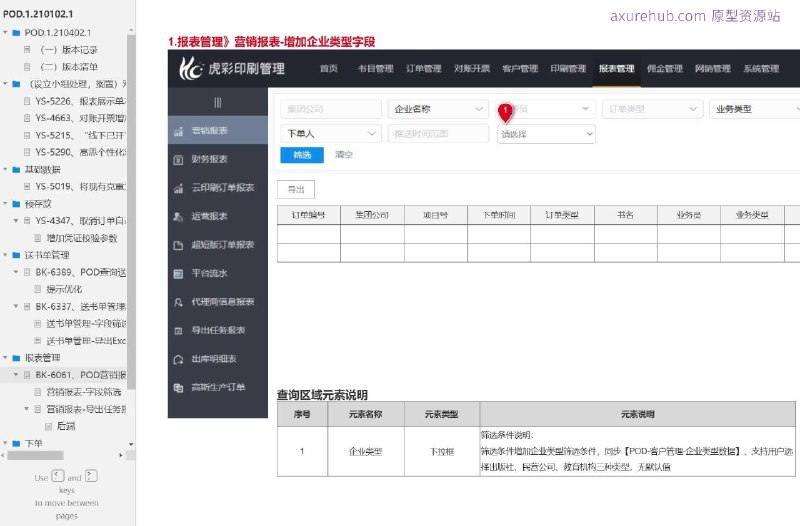The height and width of the screenshot is (526, 800).
Task: Open the 报表管理 menu
Action: pos(616,68)
